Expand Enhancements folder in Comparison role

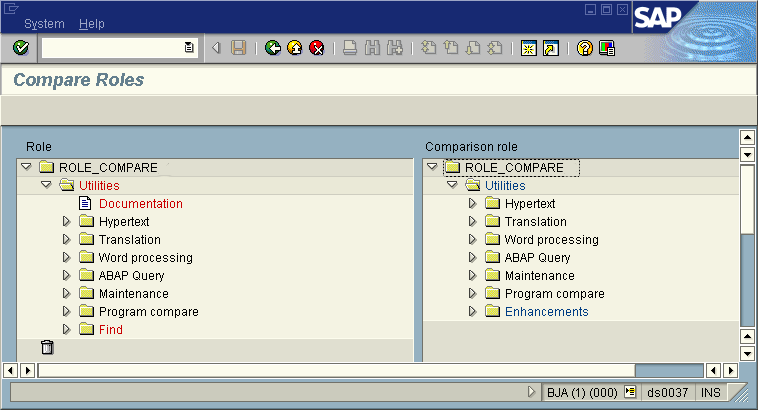[473, 312]
